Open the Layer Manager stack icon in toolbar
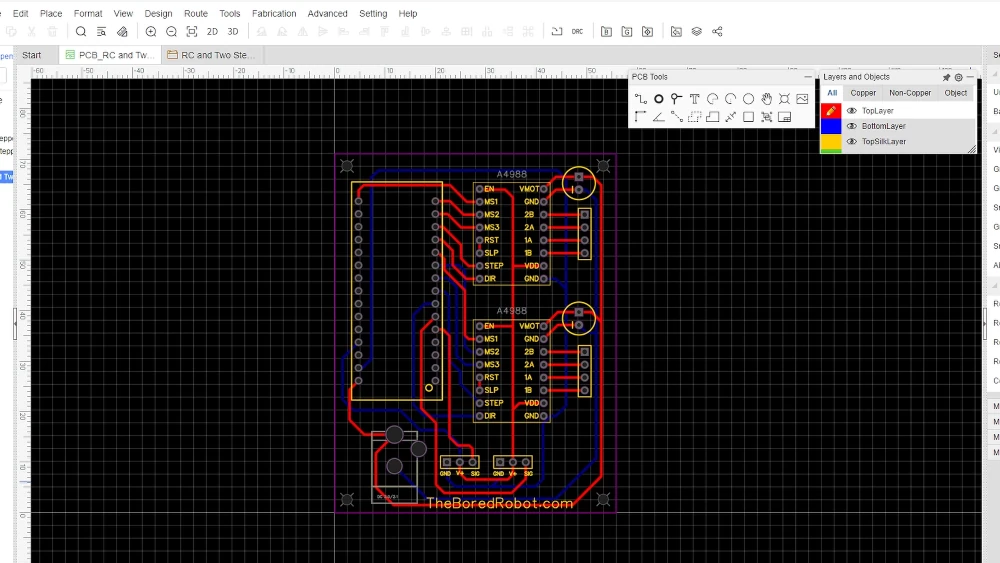1000x563 pixels. (697, 31)
